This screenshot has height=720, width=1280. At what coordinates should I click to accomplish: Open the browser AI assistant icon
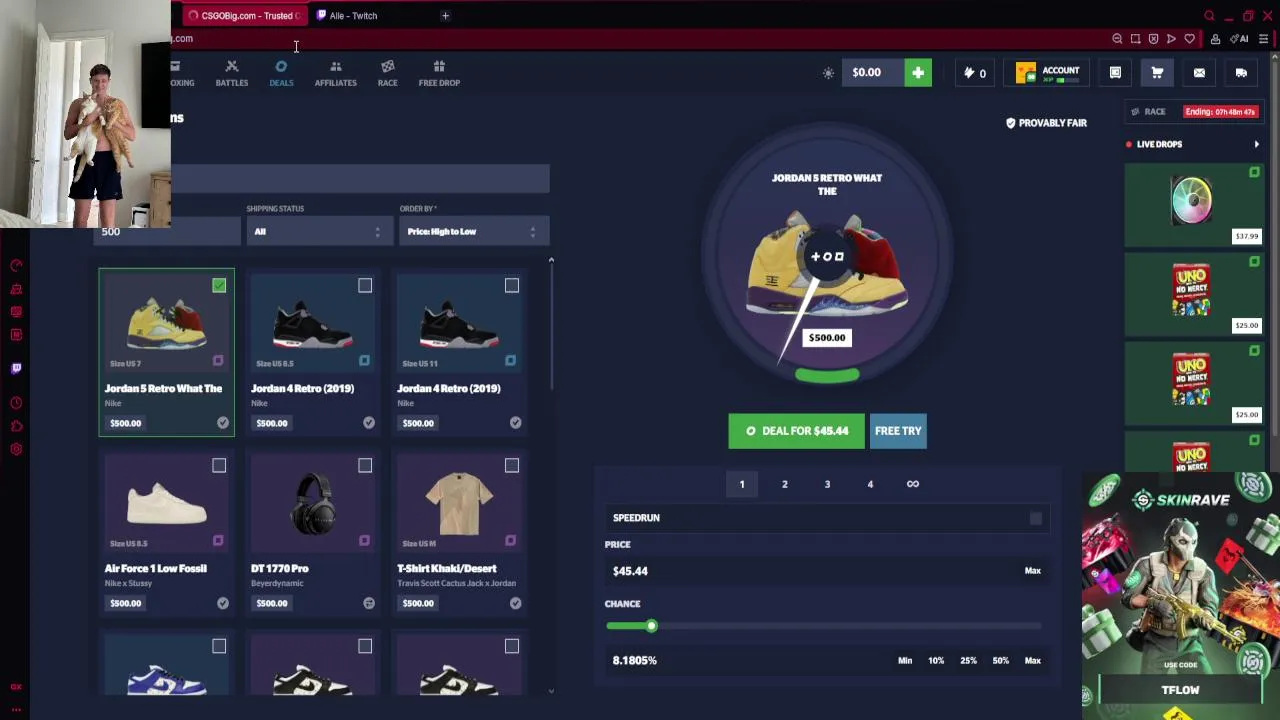(1240, 39)
